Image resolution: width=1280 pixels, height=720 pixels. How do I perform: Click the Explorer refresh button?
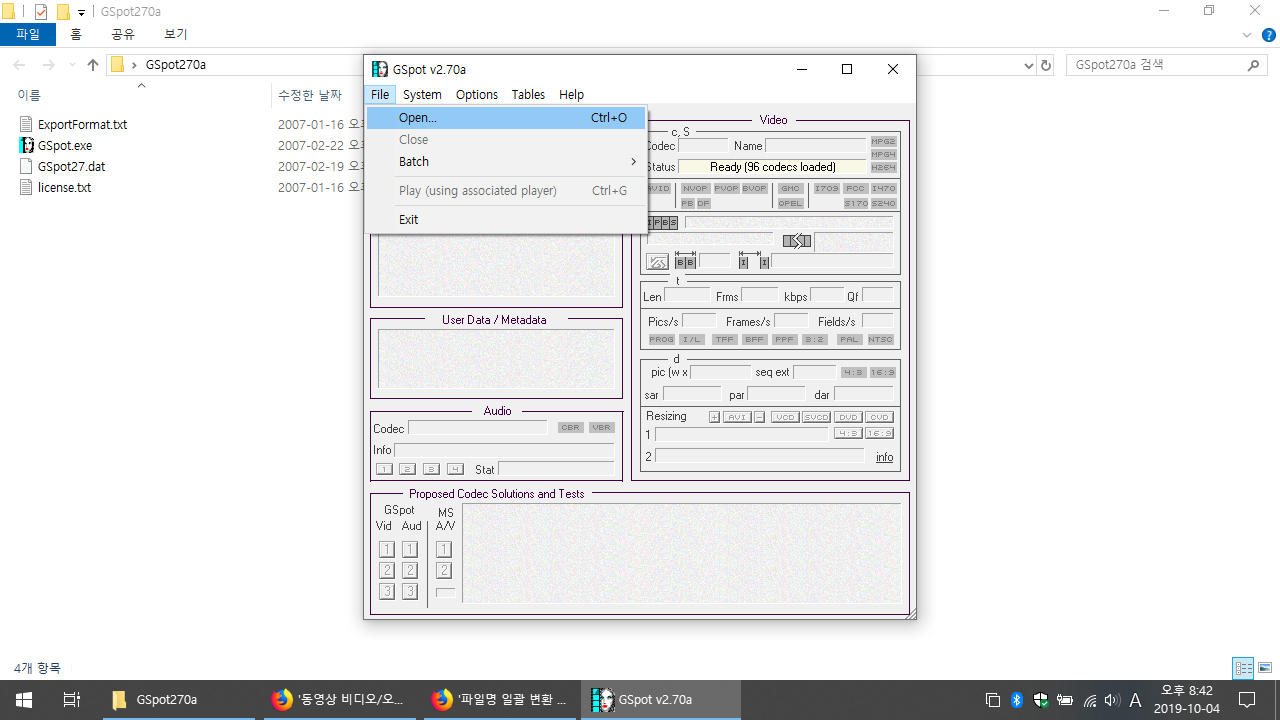point(1047,65)
